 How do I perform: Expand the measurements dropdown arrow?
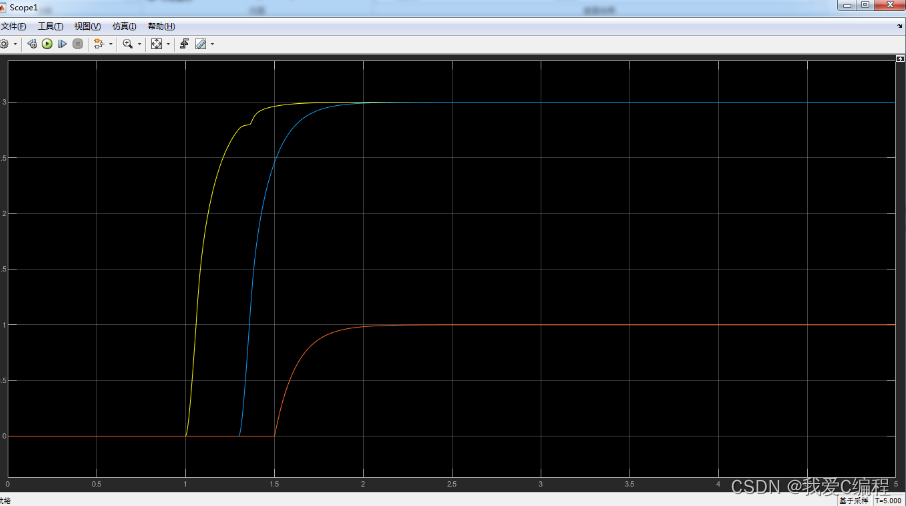click(x=212, y=44)
